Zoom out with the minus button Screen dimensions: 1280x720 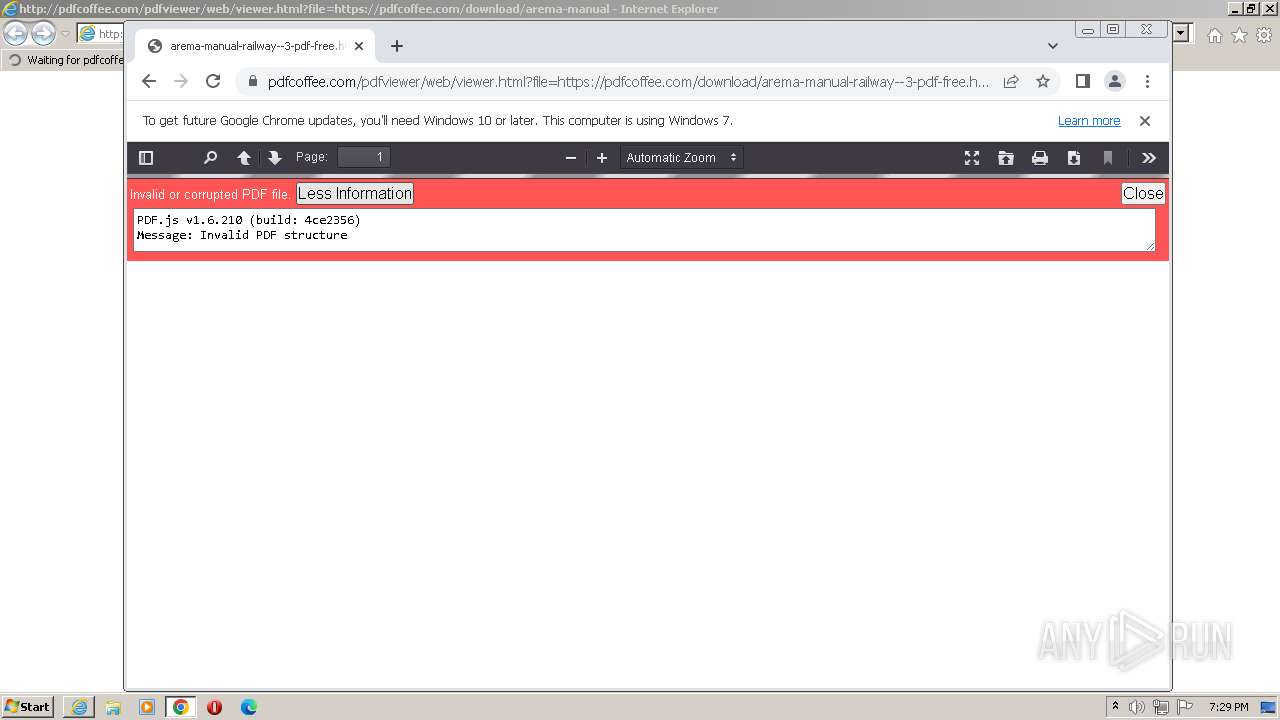click(571, 158)
